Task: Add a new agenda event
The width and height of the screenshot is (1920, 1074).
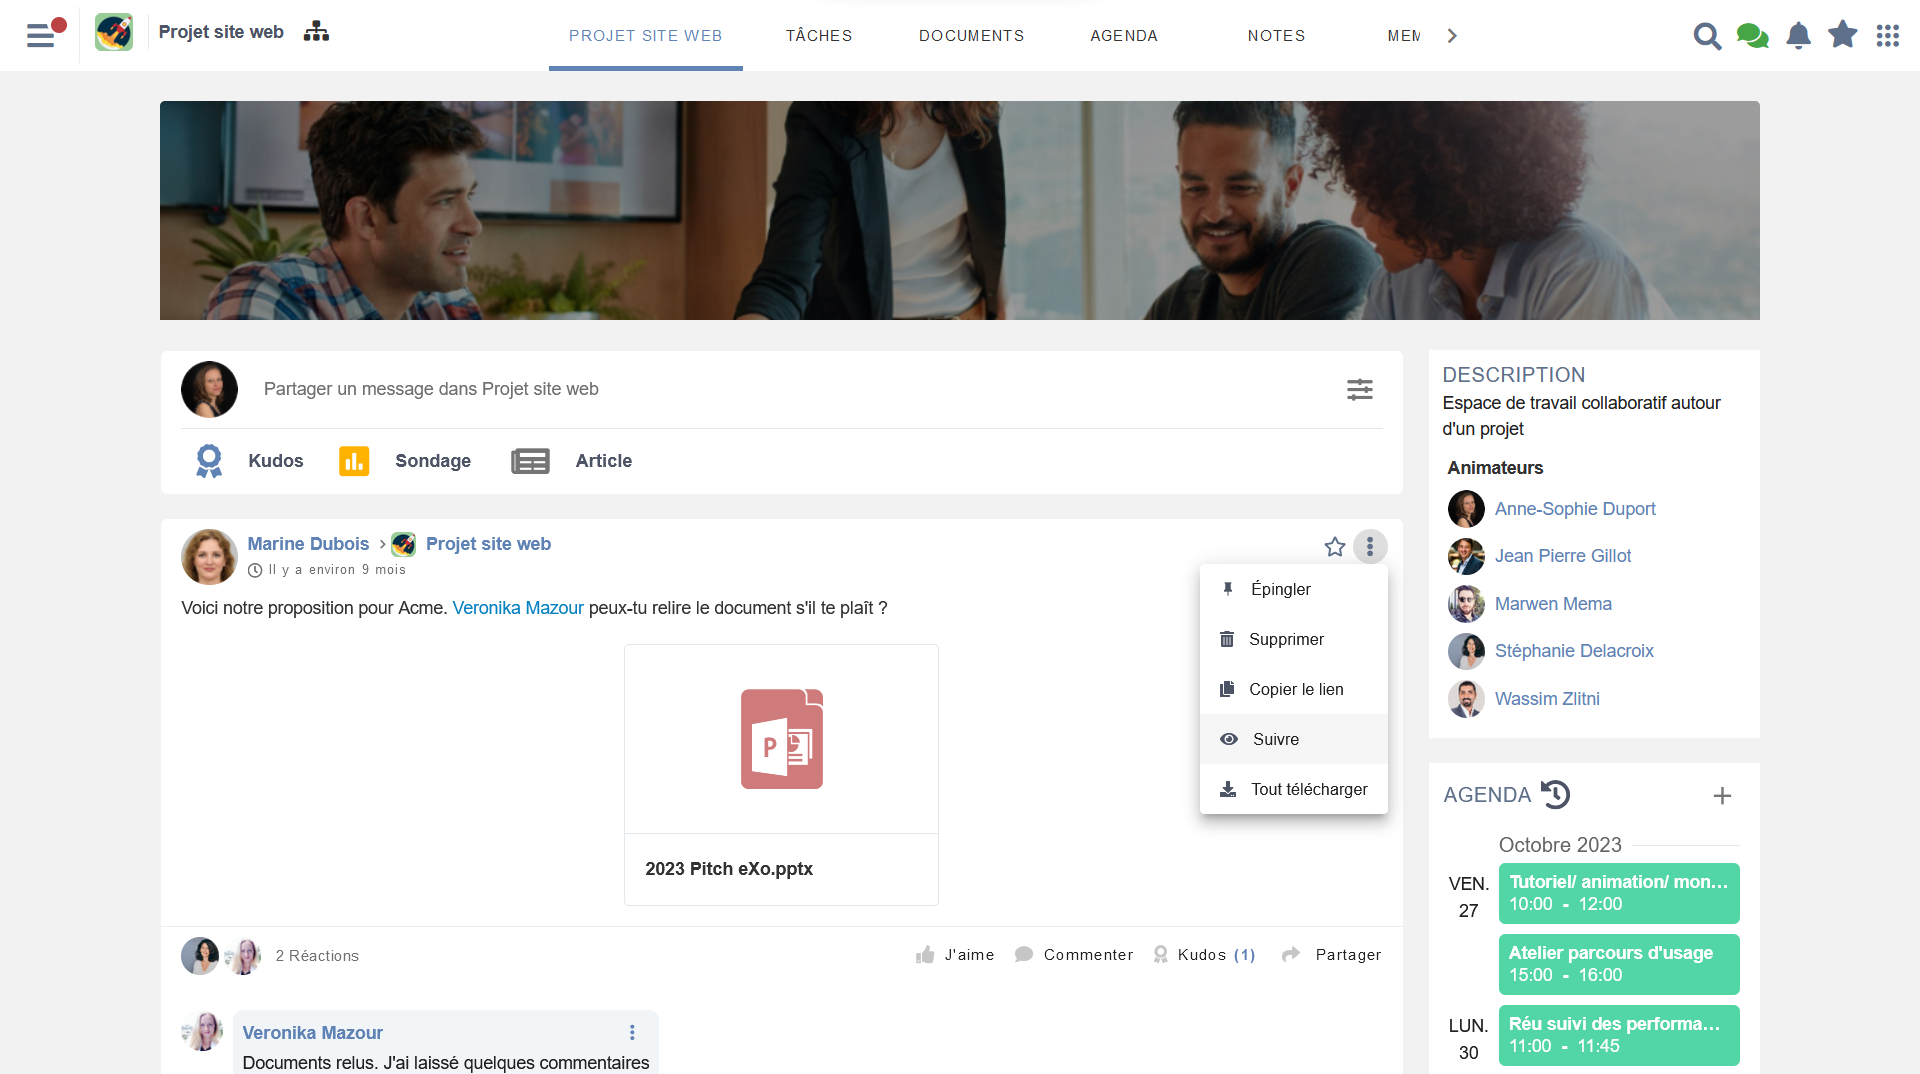Action: coord(1722,796)
